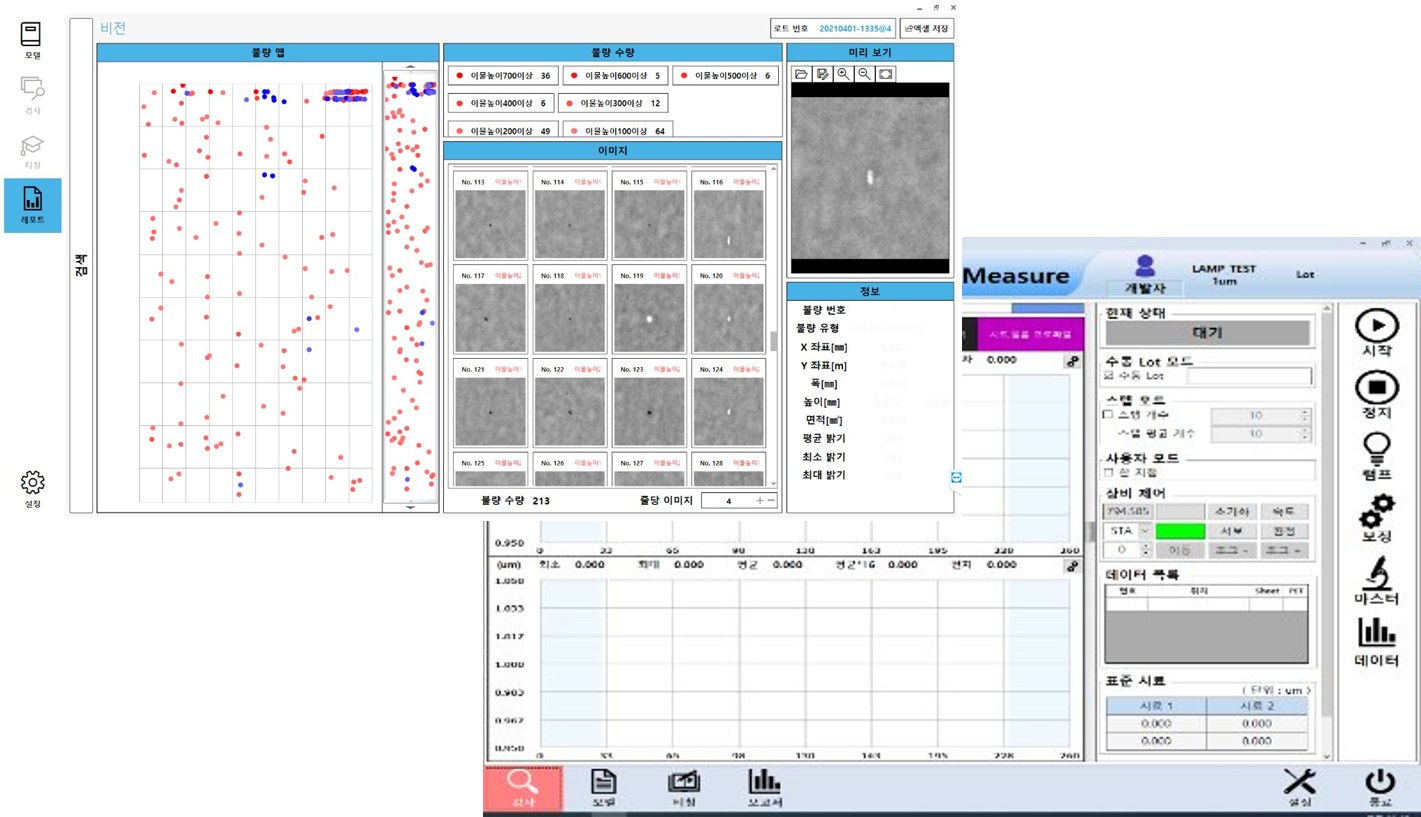Select defect thumbnail No. 119

pos(649,310)
